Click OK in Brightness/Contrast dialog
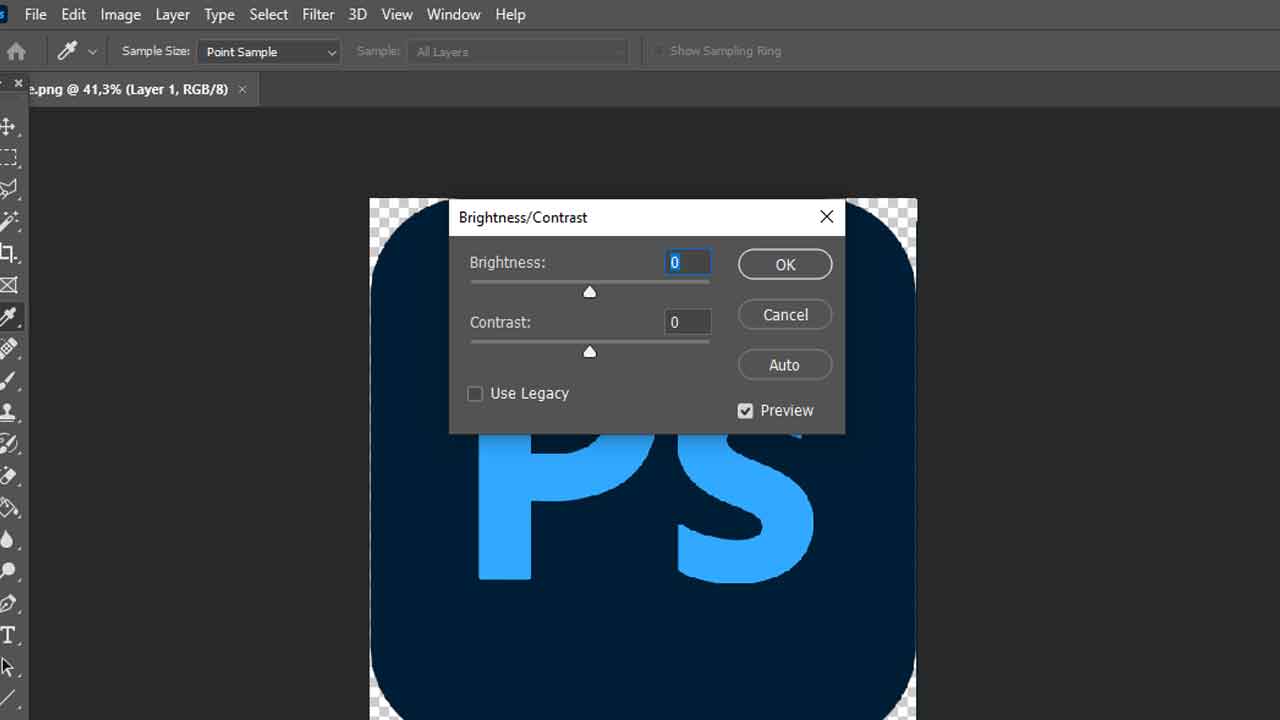 [x=785, y=264]
